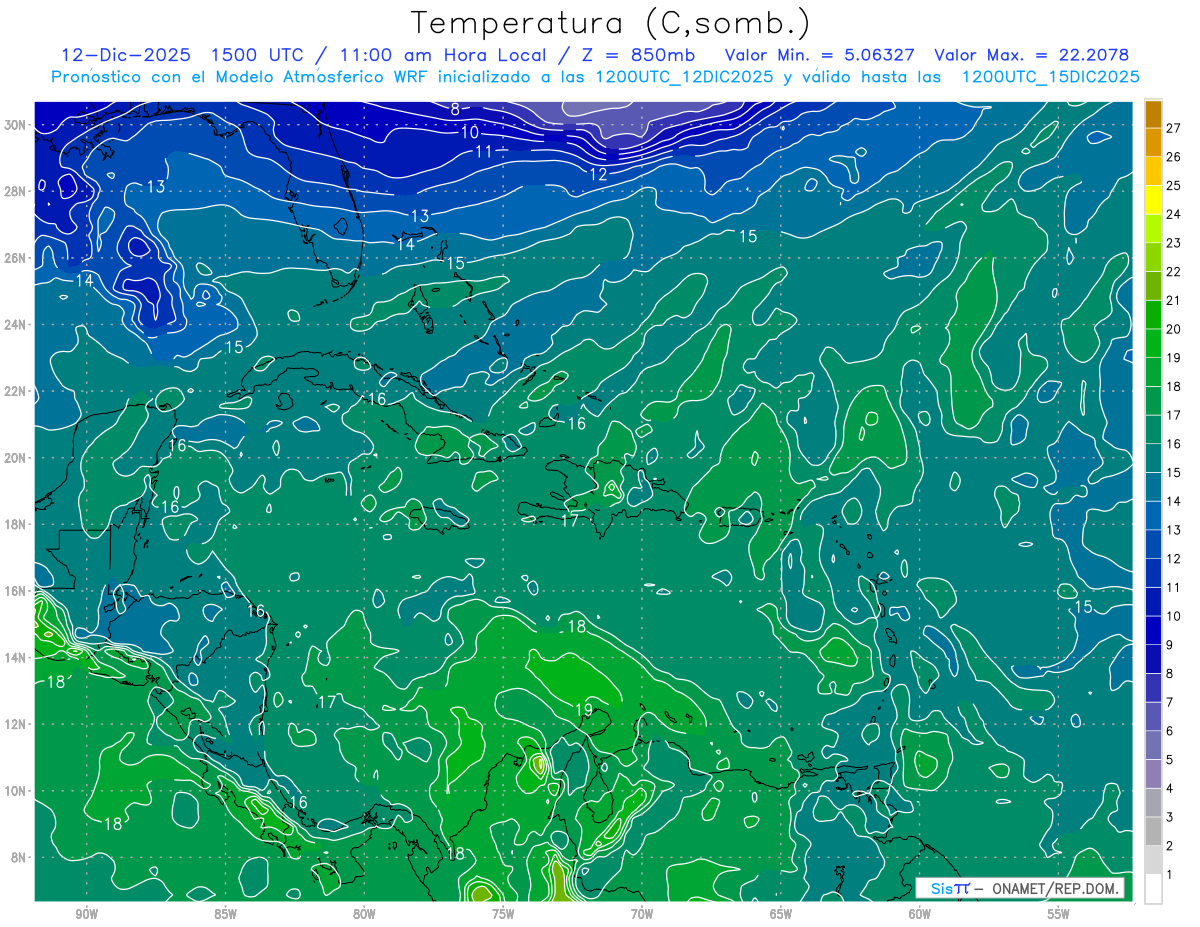1200x927 pixels.
Task: Select the gray legend swatch between 2 and 3
Action: coord(1154,831)
